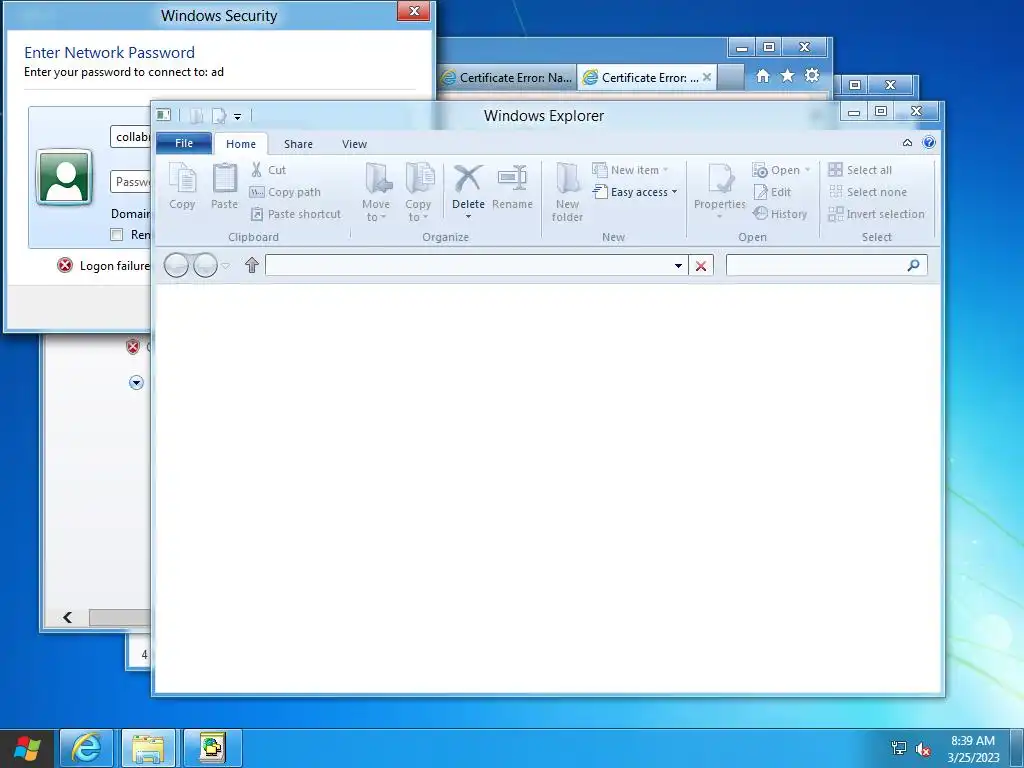The height and width of the screenshot is (768, 1024).
Task: Click Select all in the ribbon
Action: click(x=860, y=170)
